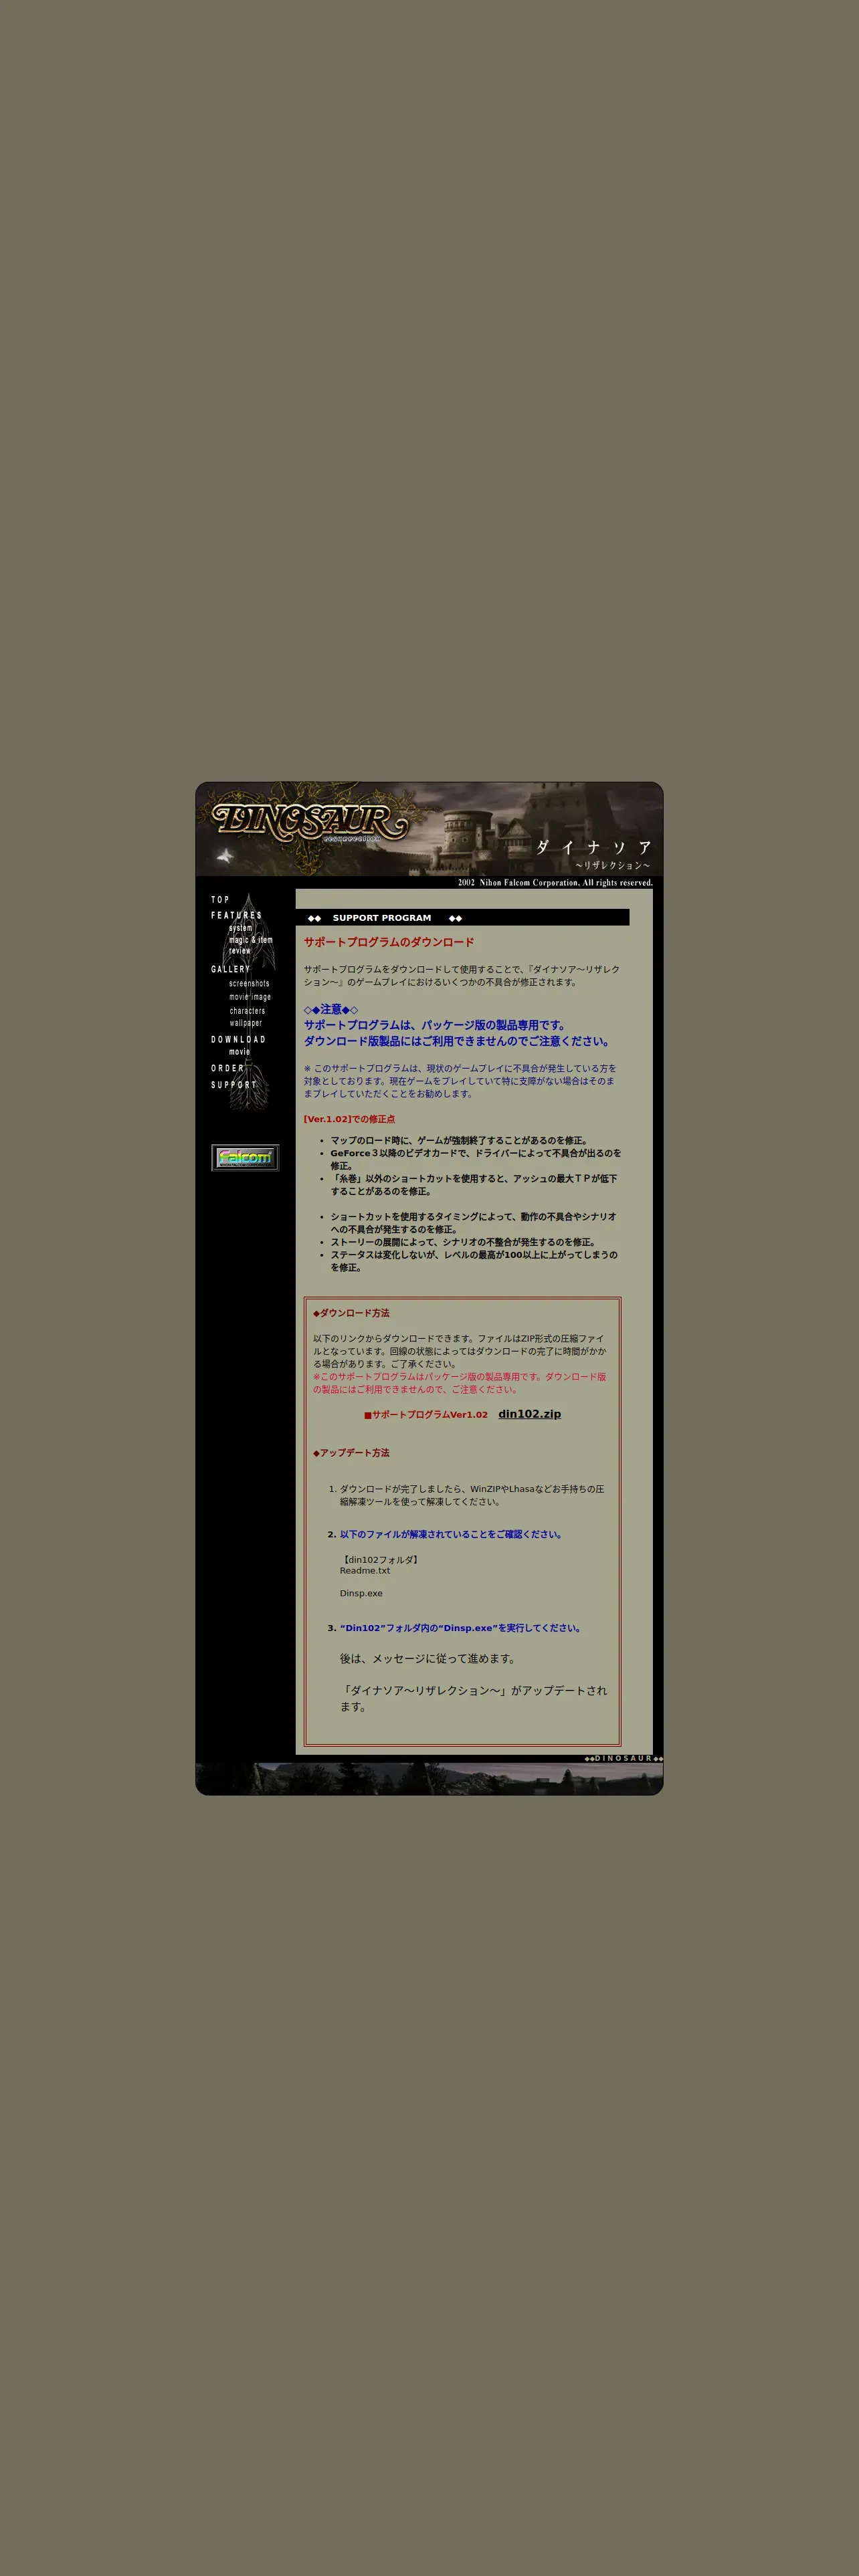Viewport: 859px width, 2576px height.
Task: Download the din102.zip file
Action: click(529, 1414)
